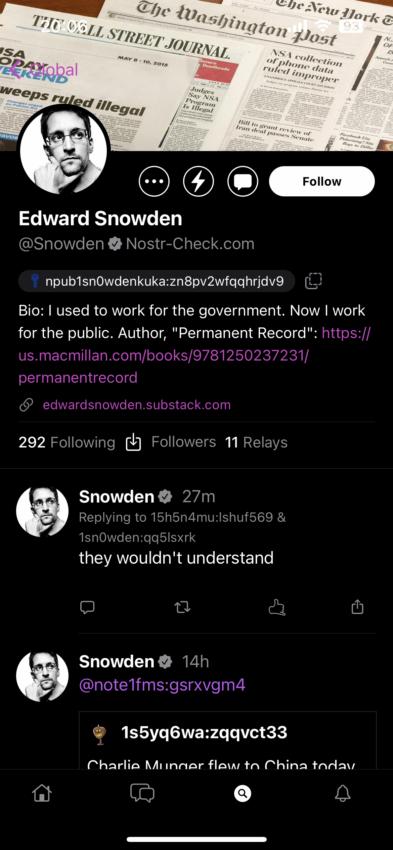
Task: Repost the 'they wouldn't understand' note
Action: point(183,608)
